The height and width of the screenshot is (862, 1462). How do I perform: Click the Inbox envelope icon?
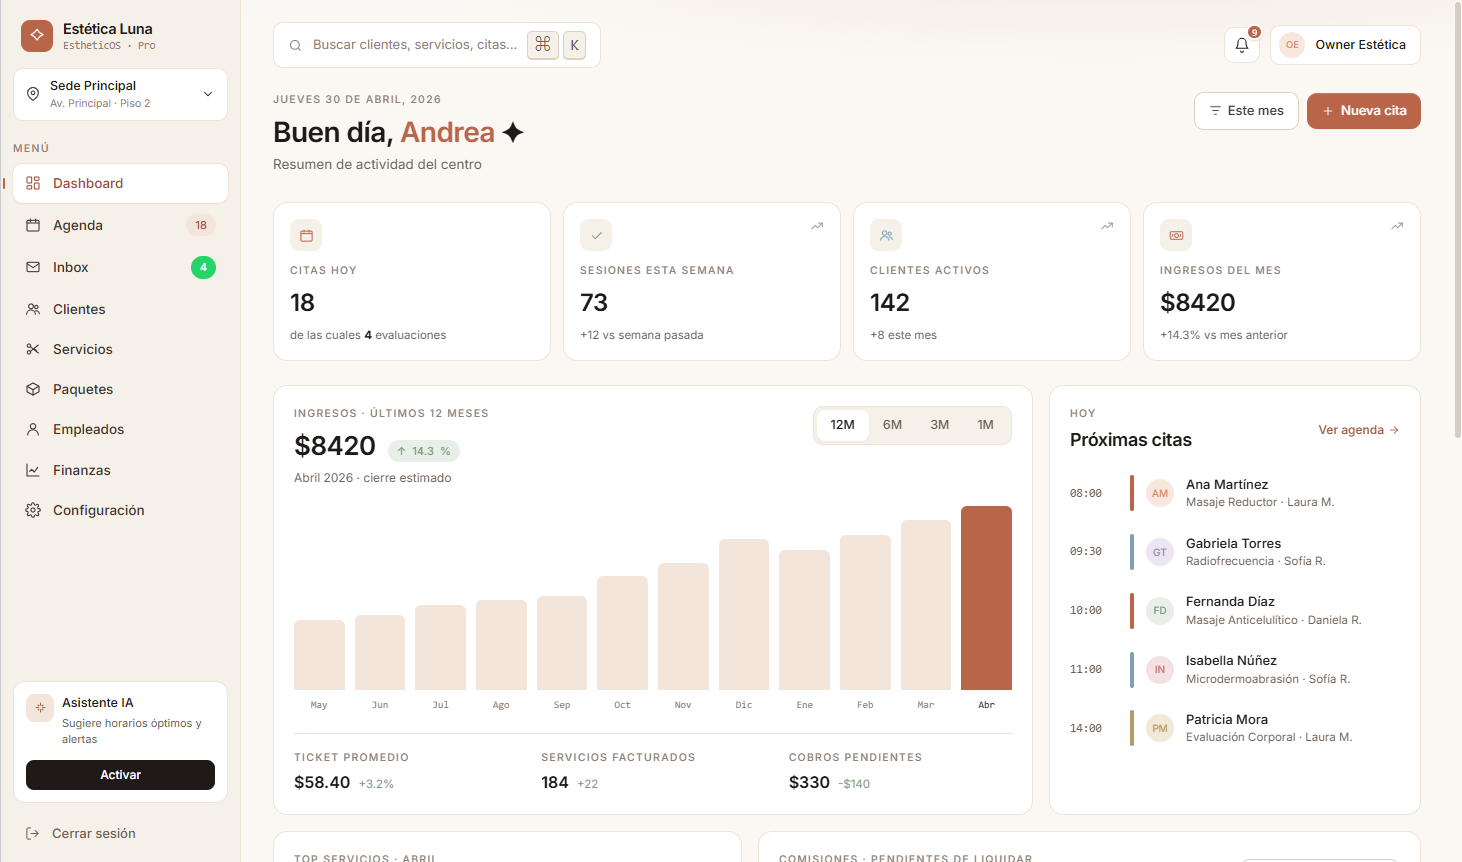pos(33,267)
